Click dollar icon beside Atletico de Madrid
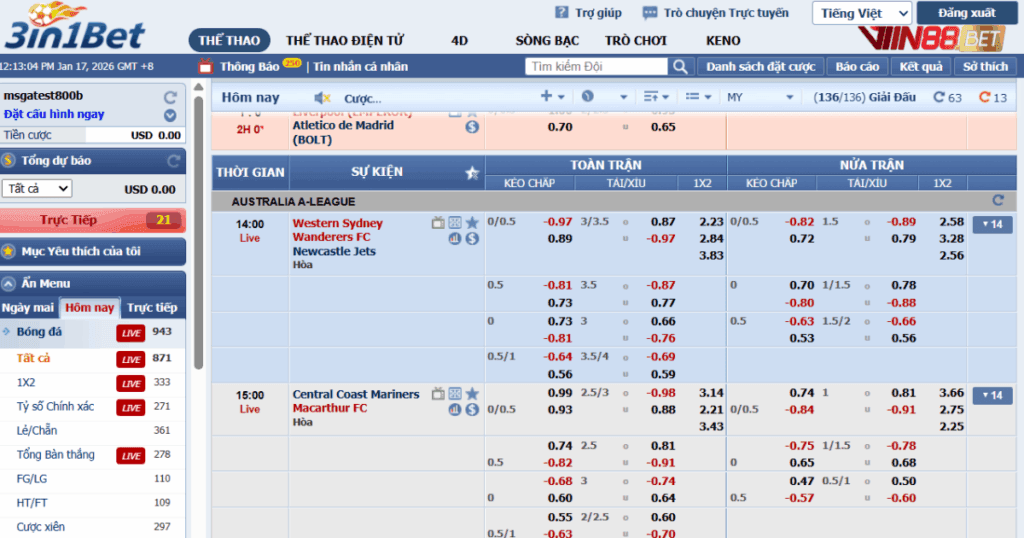 pos(472,127)
